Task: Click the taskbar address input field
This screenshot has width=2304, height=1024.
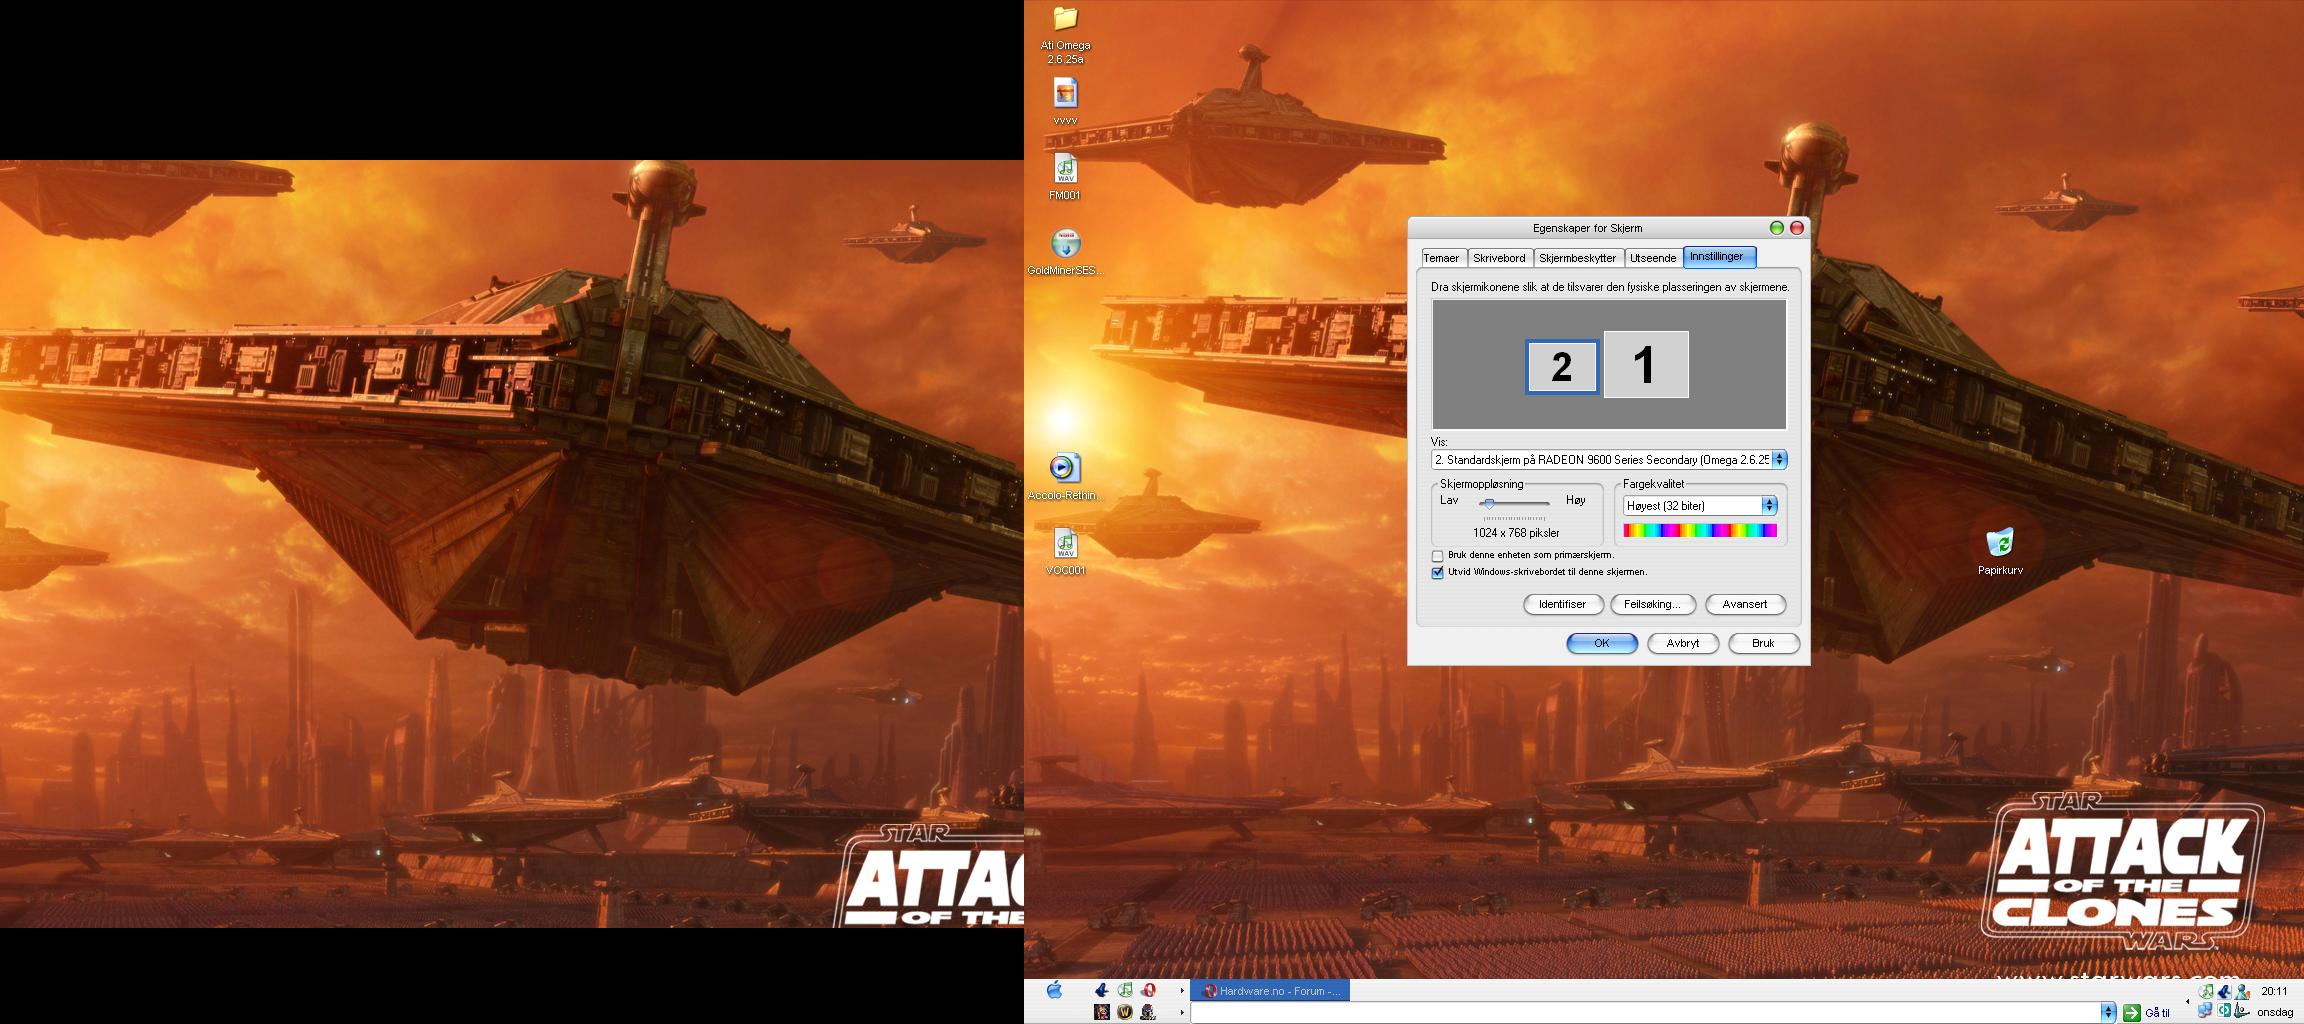Action: click(1645, 1013)
